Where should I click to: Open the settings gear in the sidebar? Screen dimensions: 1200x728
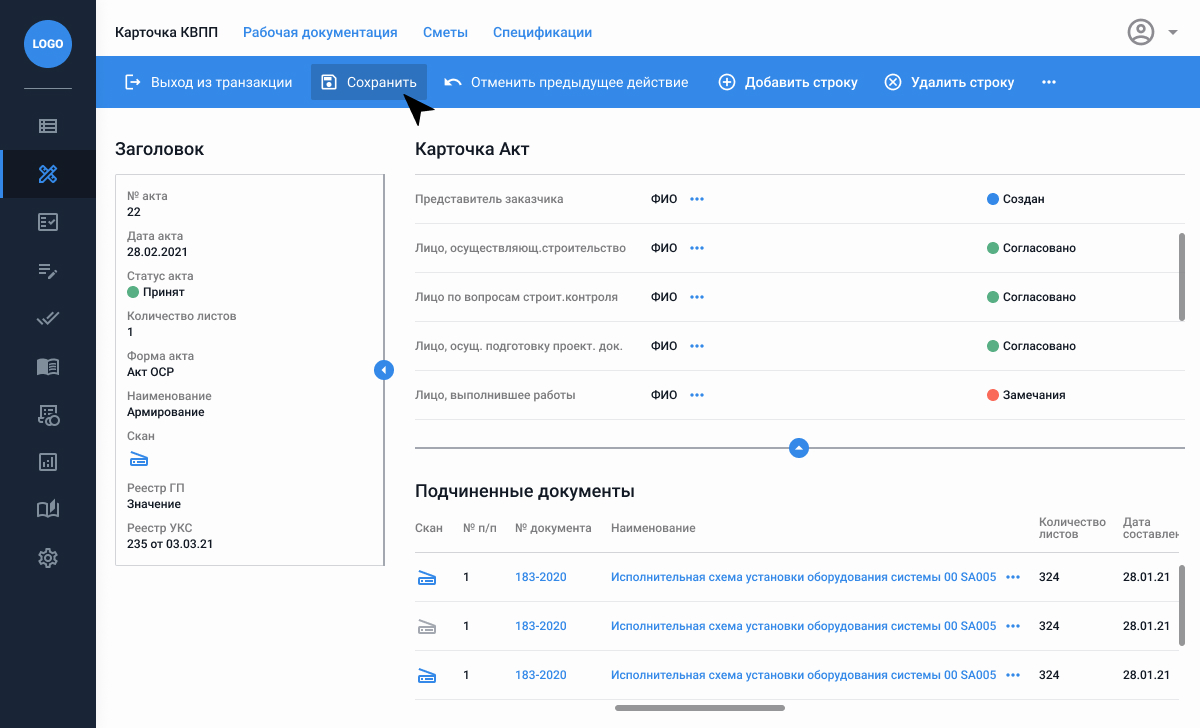(x=48, y=558)
